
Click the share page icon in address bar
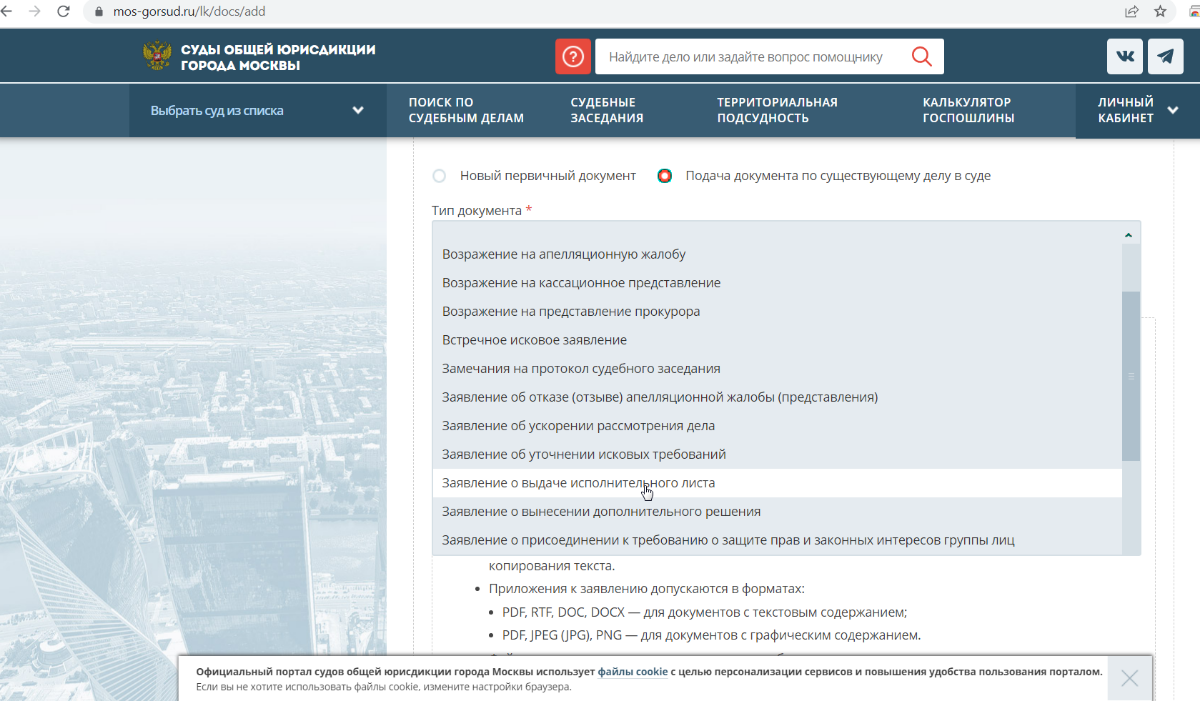point(1131,12)
